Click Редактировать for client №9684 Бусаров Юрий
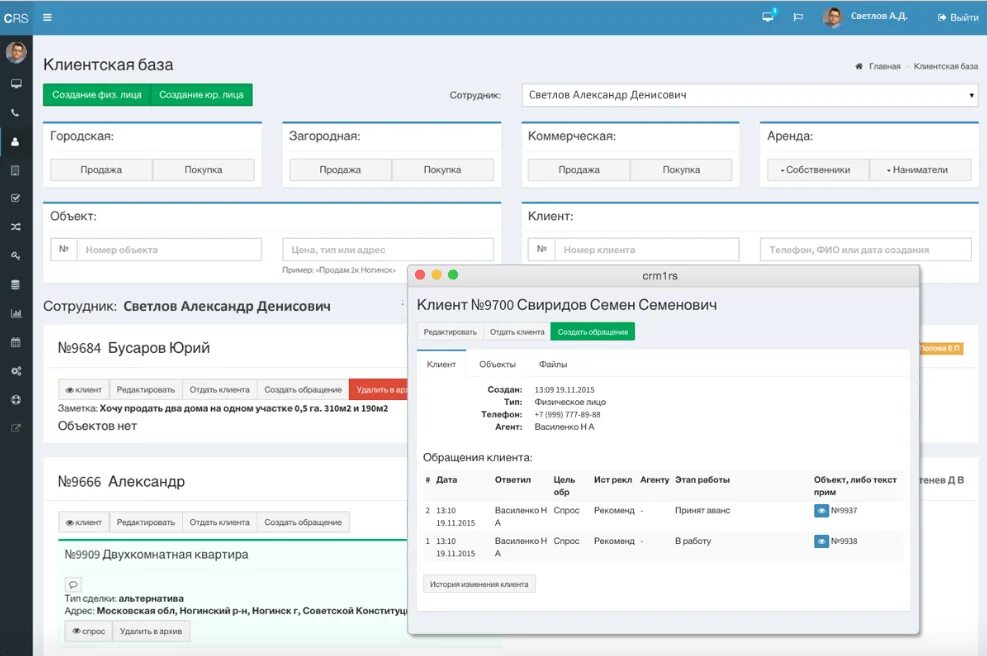Image resolution: width=987 pixels, height=656 pixels. coord(146,390)
